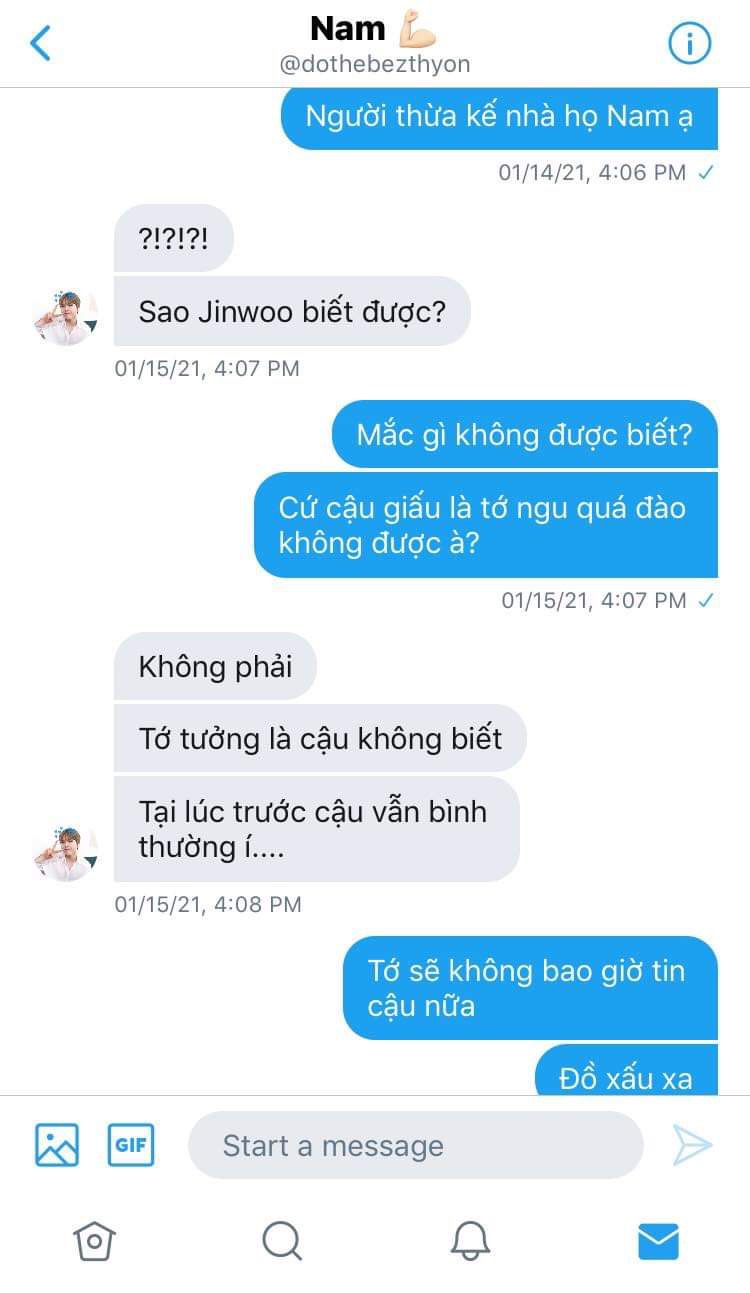750x1293 pixels.
Task: Select 'Tớ sẽ không bao giờ tin' message
Action: coord(530,988)
